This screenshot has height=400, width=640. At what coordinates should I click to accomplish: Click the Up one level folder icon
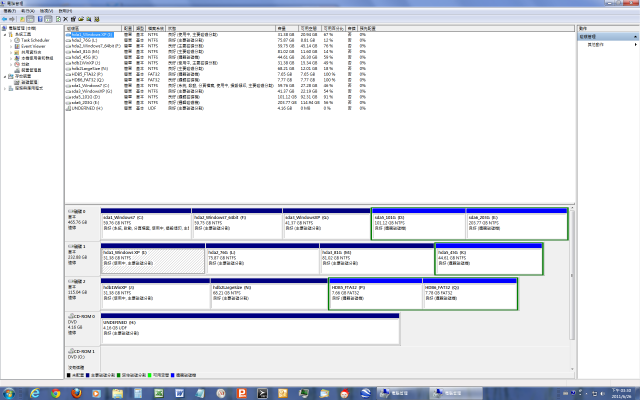click(22, 19)
